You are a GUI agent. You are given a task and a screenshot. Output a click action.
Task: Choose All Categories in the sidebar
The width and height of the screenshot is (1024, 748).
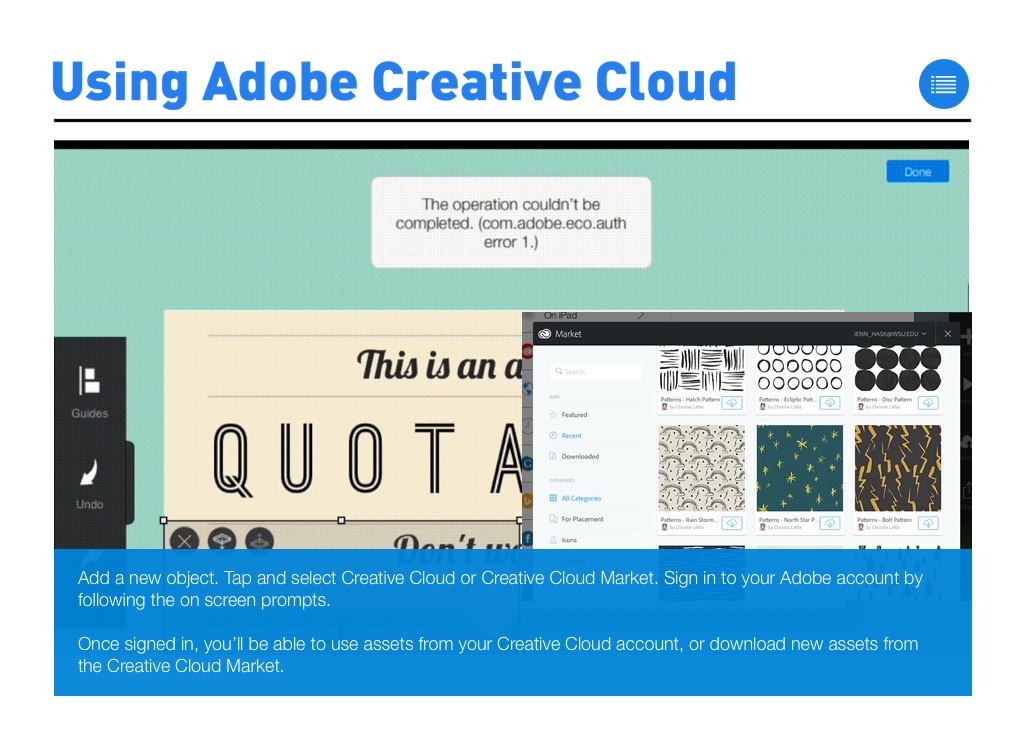pos(581,498)
